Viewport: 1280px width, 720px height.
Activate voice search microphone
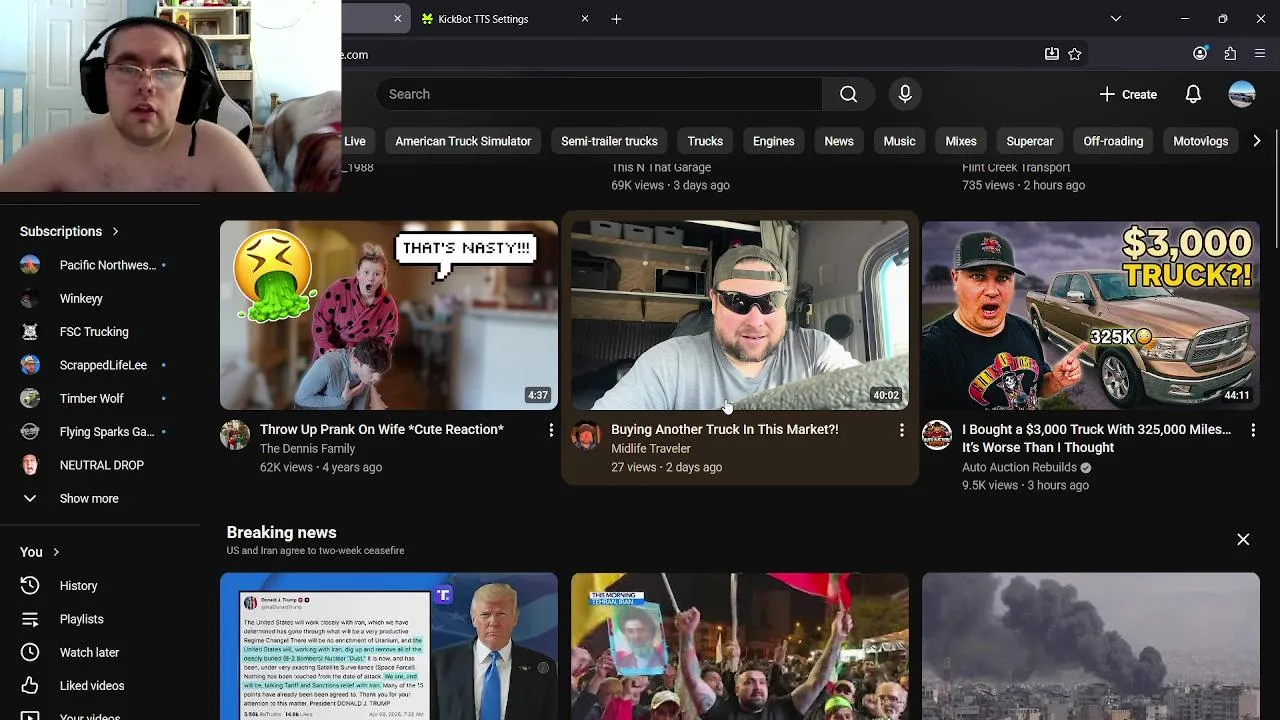coord(905,94)
